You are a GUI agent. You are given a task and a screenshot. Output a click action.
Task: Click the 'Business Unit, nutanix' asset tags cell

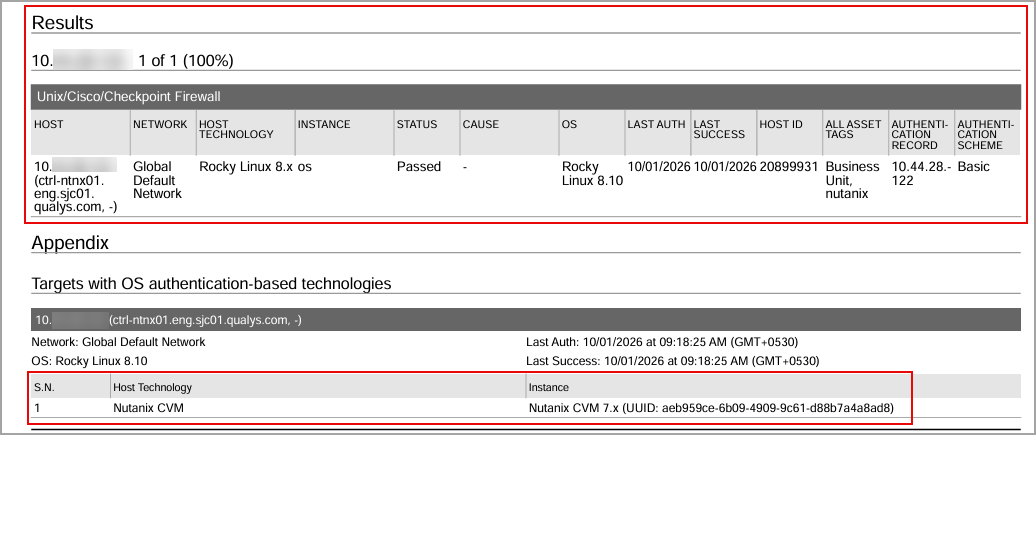coord(852,180)
